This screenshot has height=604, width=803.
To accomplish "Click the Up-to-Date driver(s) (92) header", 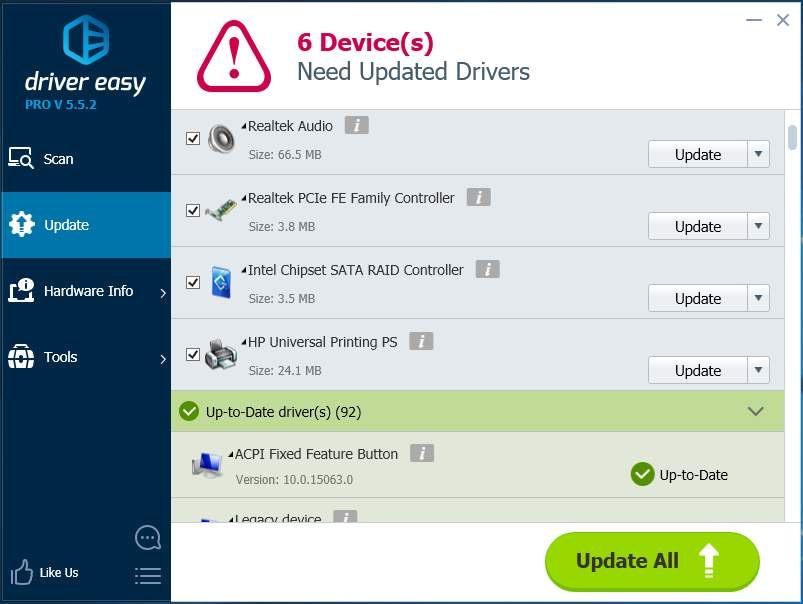I will click(478, 411).
